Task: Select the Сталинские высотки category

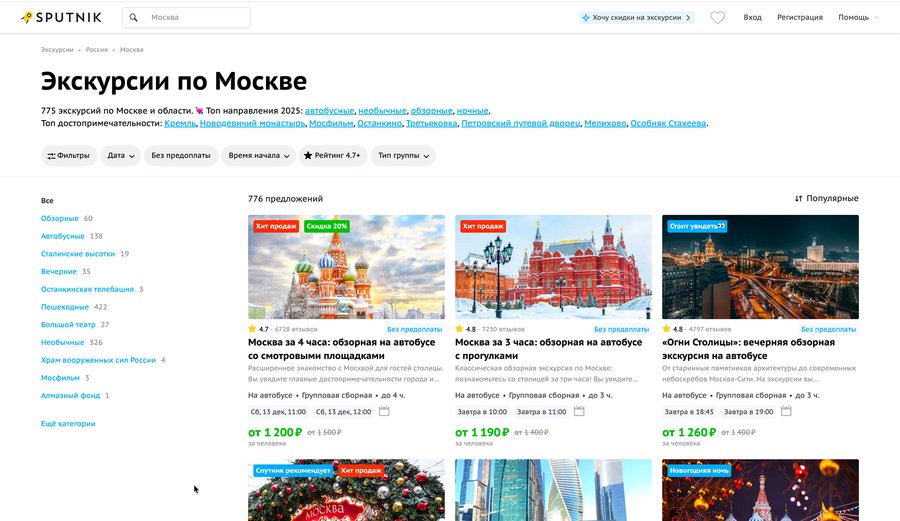Action: [77, 254]
